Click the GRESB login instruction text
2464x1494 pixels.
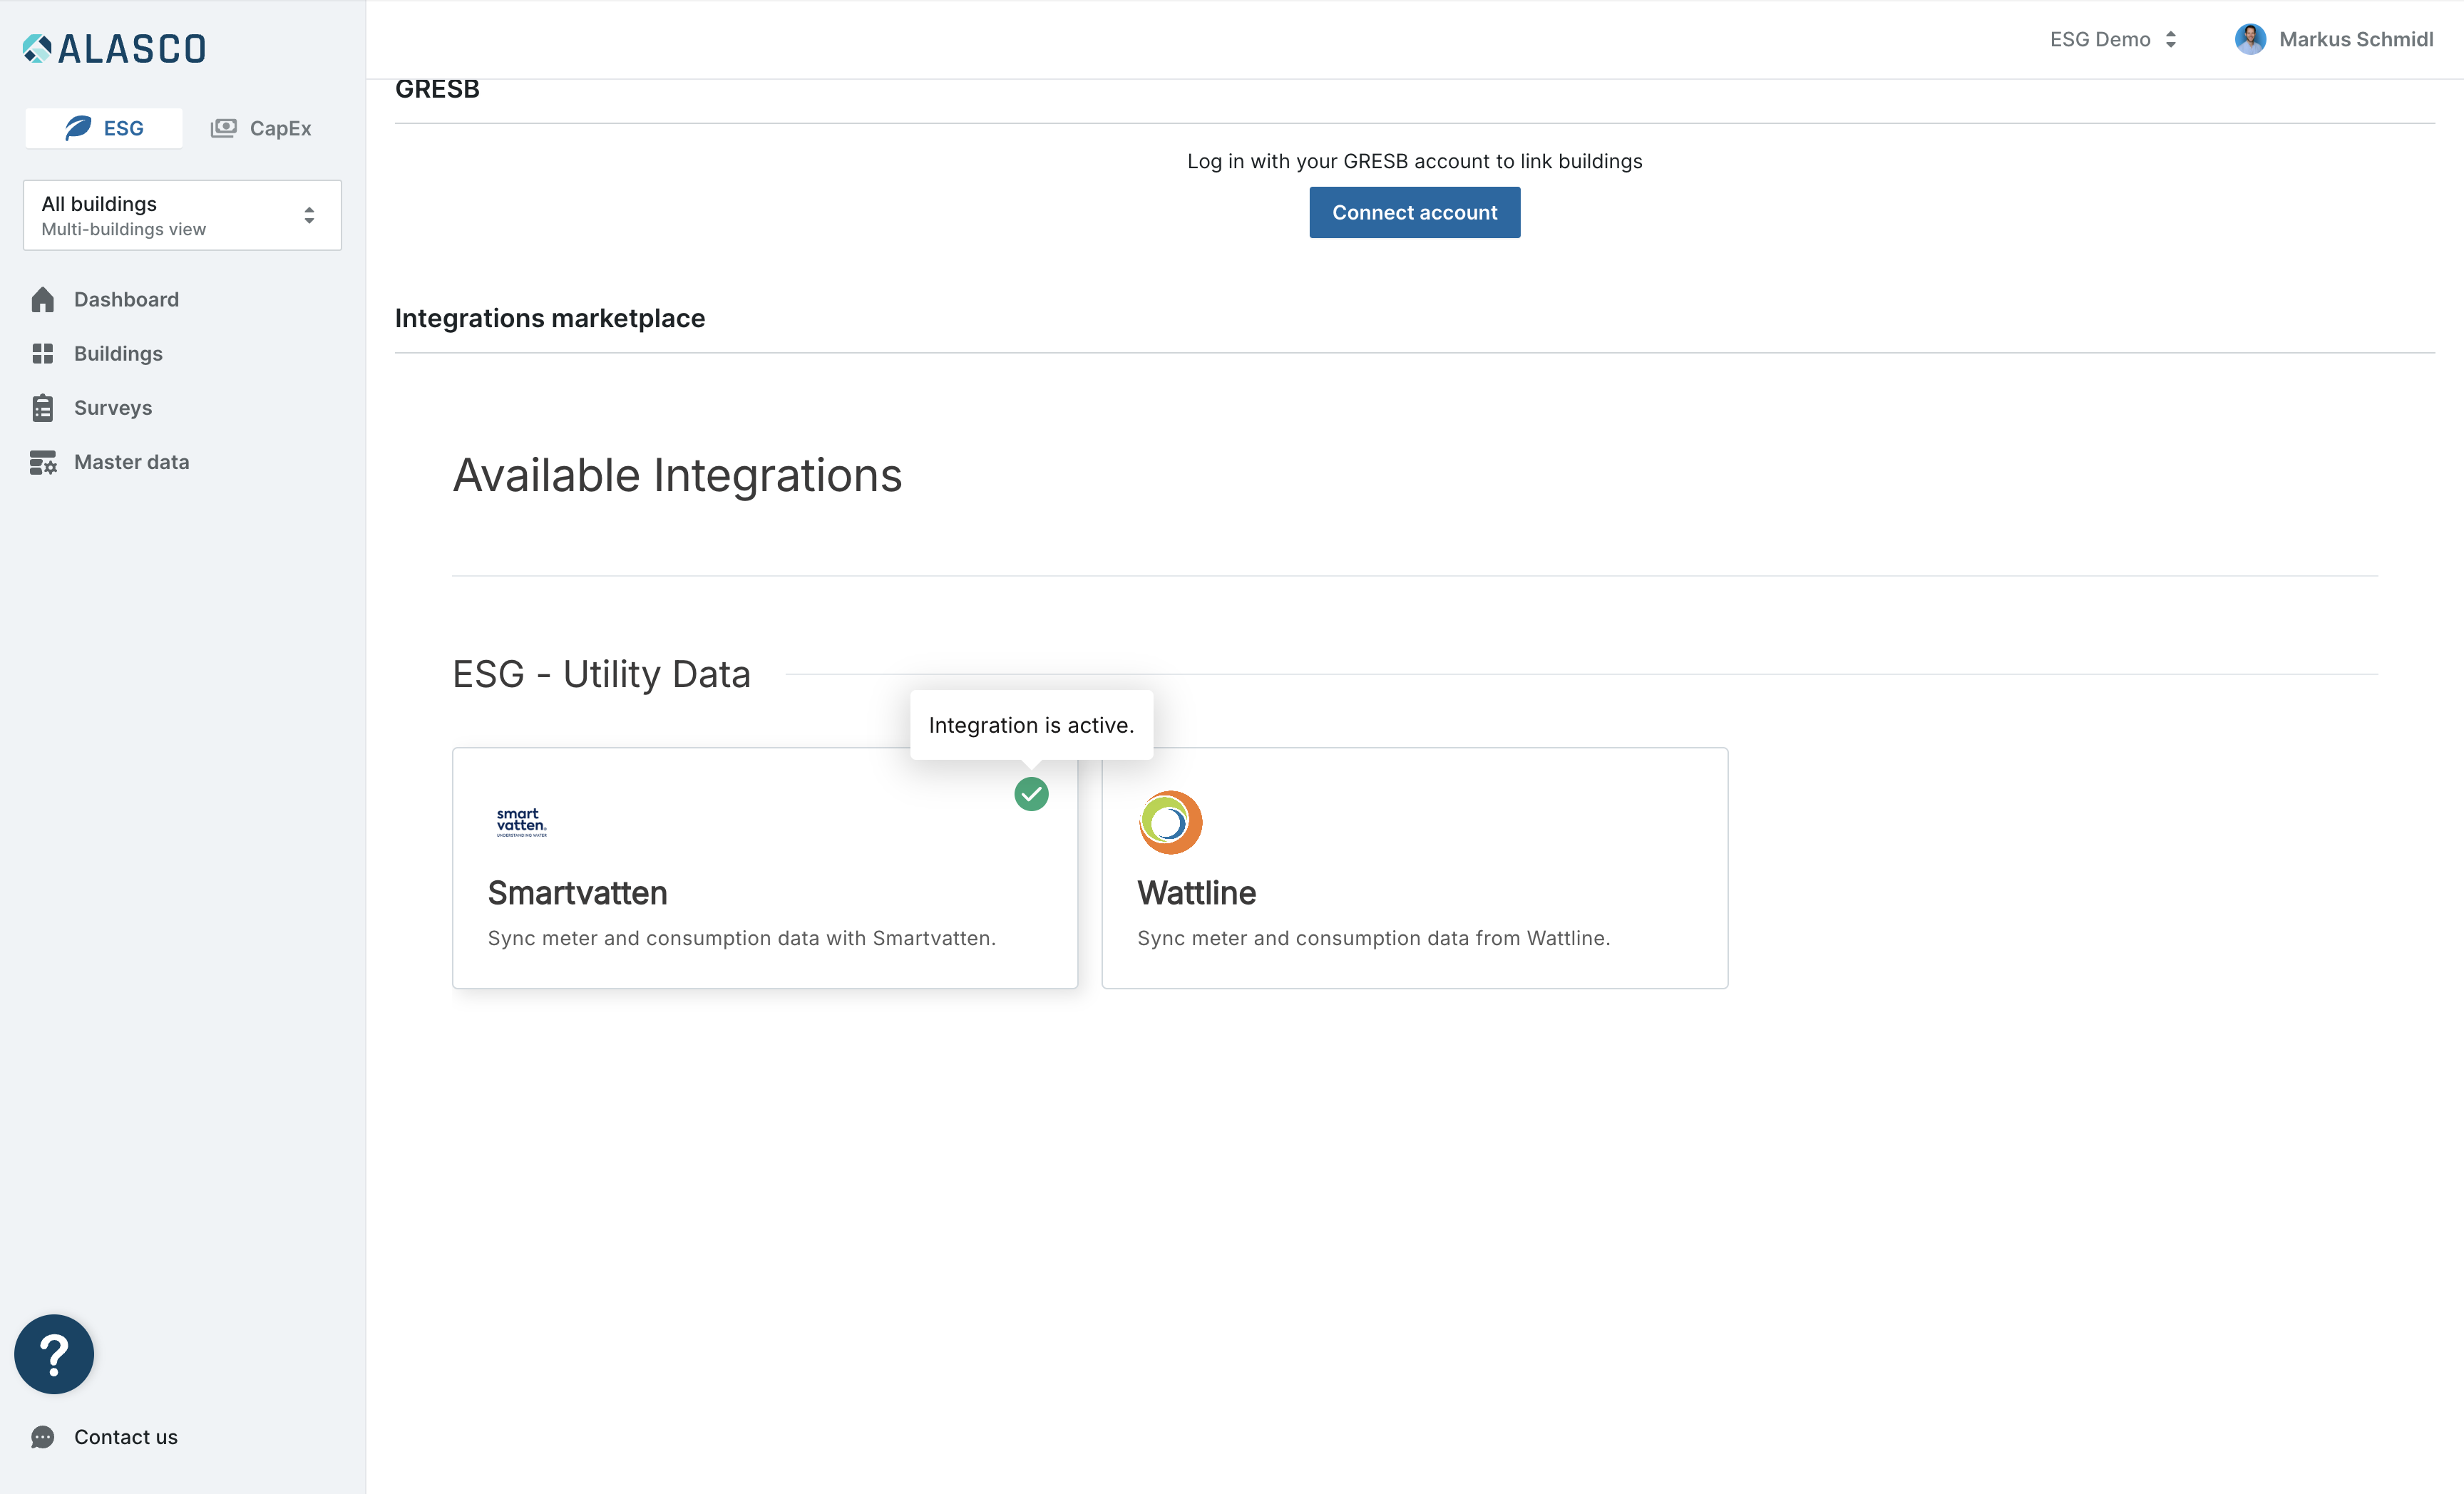coord(1414,161)
